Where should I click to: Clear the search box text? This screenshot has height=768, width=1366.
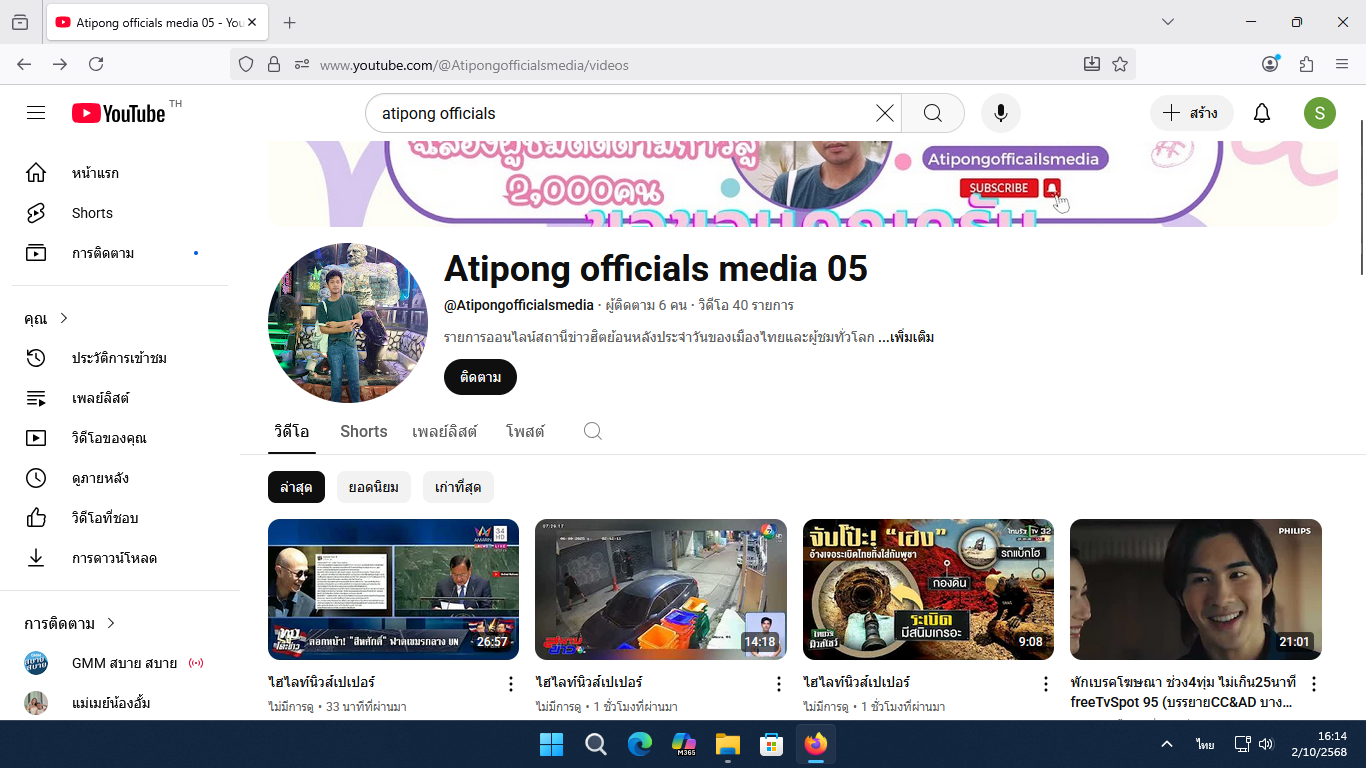click(x=885, y=113)
